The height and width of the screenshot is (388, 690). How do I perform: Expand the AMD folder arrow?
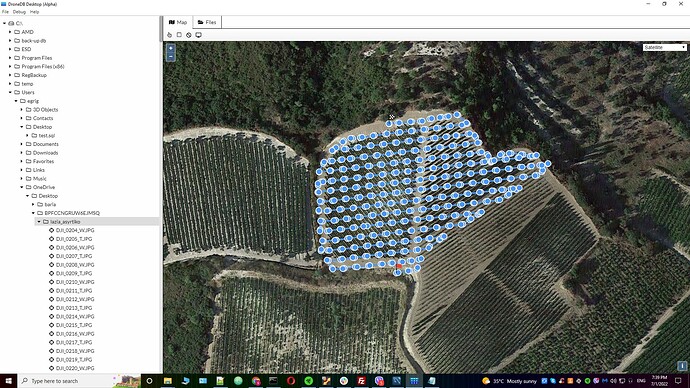tap(10, 32)
